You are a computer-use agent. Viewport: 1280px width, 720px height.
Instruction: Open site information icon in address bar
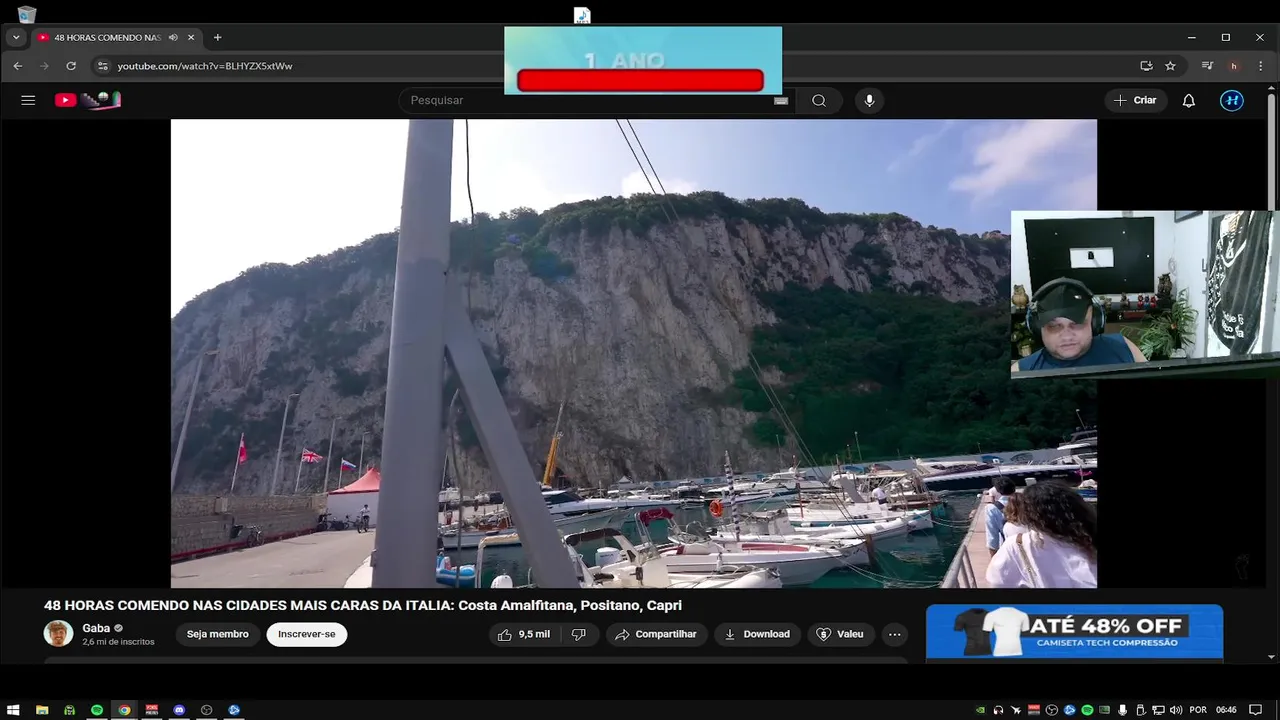[x=101, y=66]
